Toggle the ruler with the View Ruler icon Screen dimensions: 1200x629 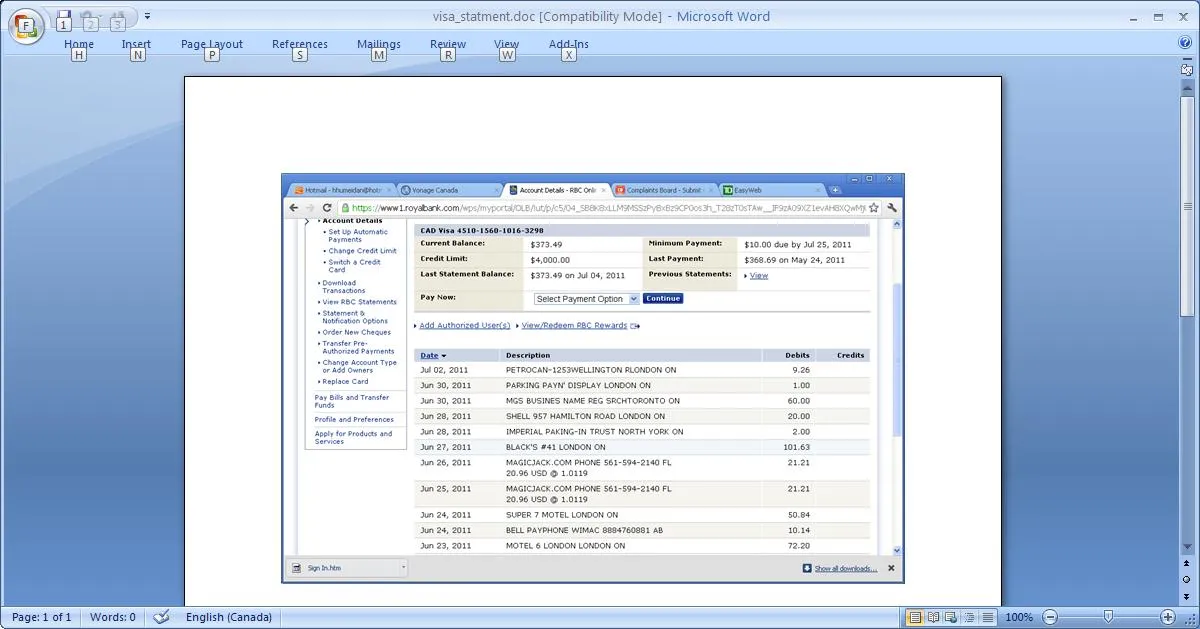(x=1187, y=69)
